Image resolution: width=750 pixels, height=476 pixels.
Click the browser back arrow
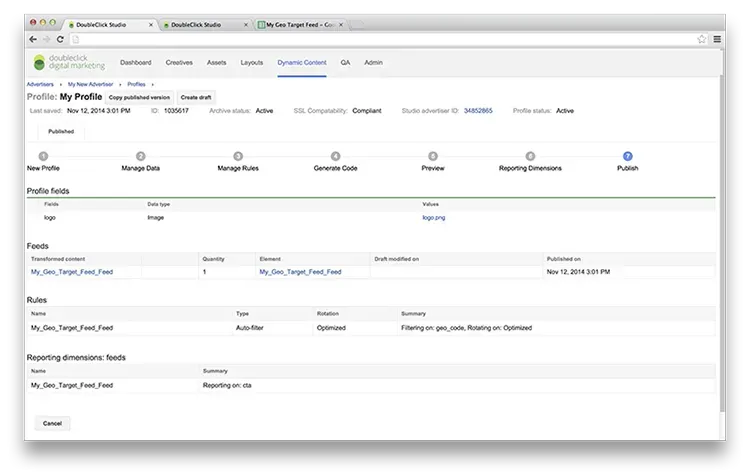click(33, 39)
